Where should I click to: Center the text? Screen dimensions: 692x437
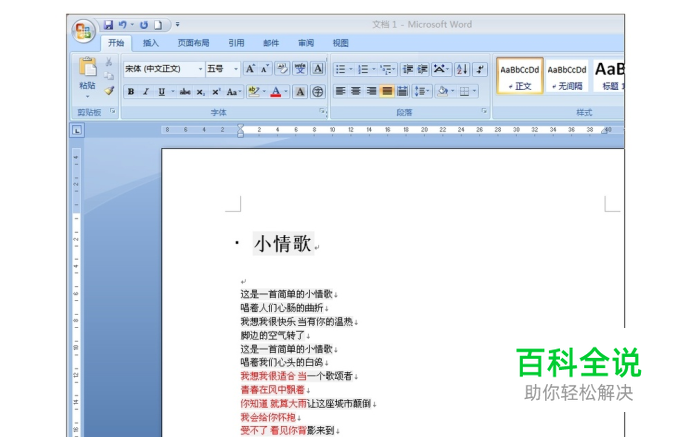coord(356,91)
